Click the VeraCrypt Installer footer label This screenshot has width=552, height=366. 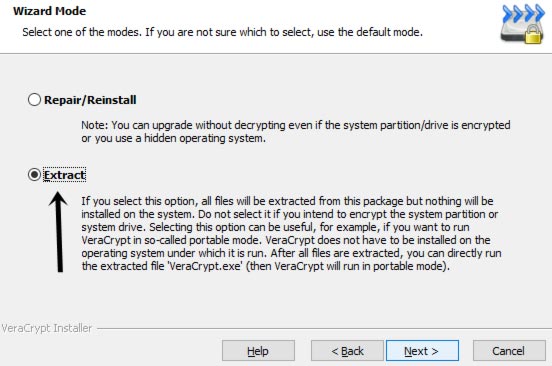point(46,328)
